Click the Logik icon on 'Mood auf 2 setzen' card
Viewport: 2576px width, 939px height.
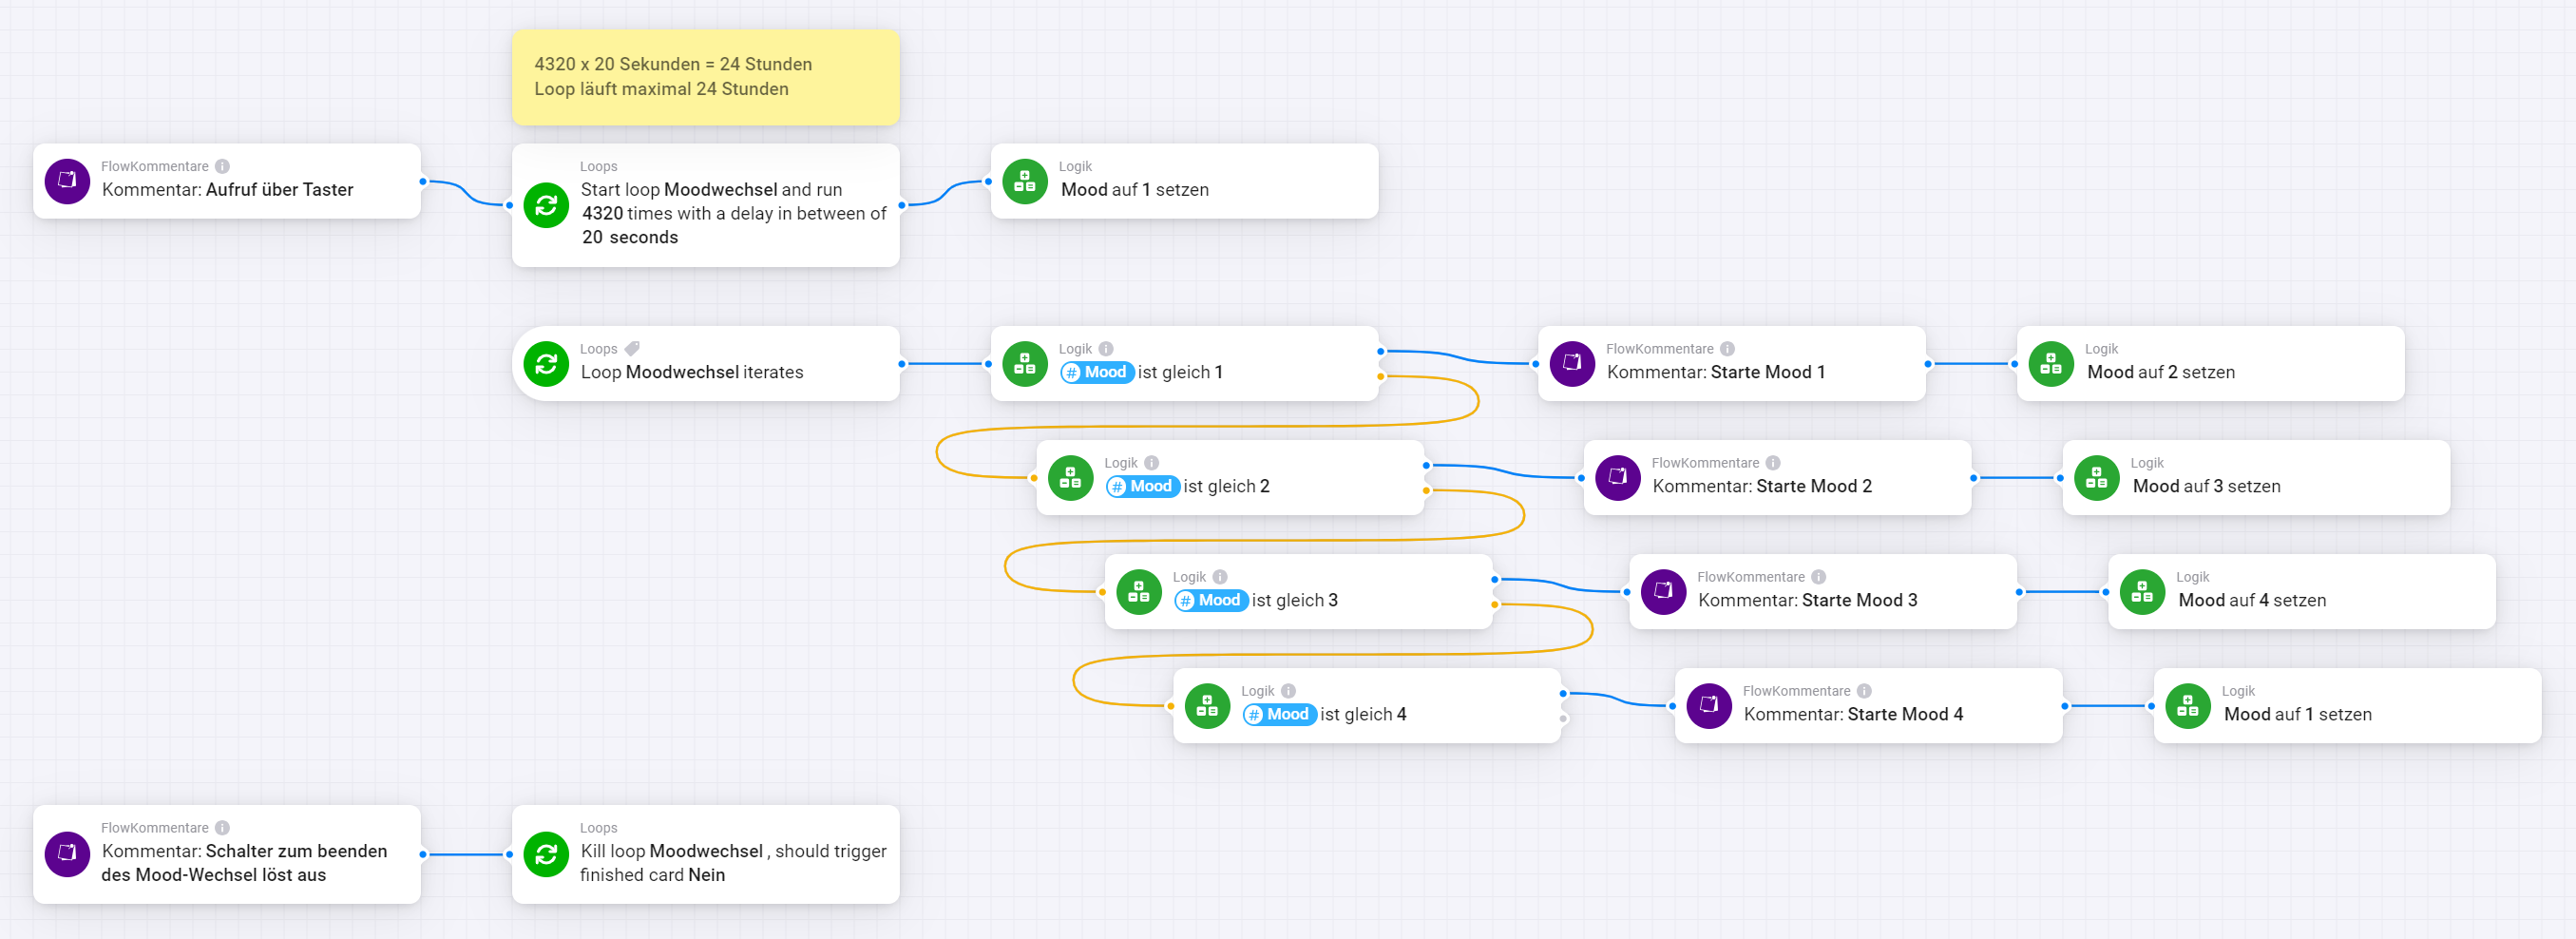[2051, 364]
